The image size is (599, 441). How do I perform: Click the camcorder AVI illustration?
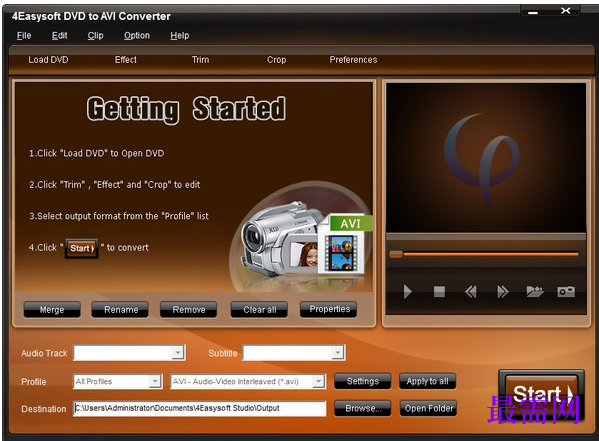point(302,237)
